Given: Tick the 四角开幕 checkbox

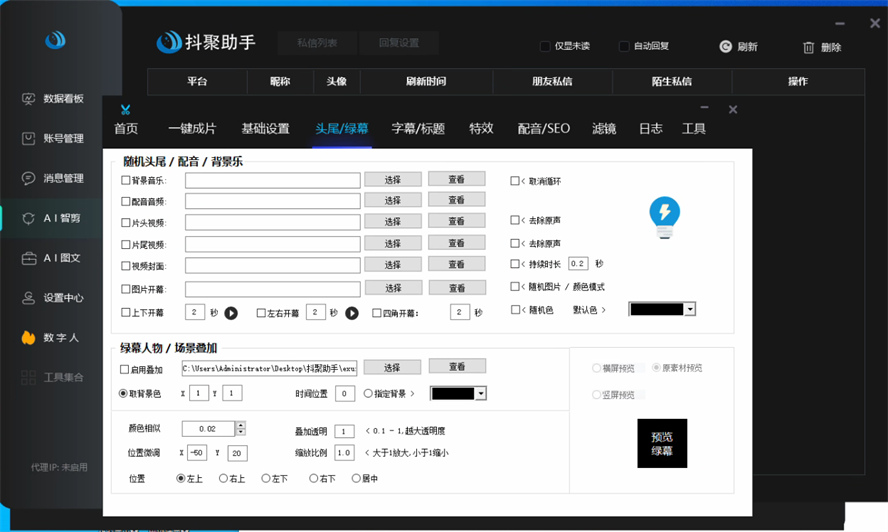Looking at the screenshot, I should [377, 313].
